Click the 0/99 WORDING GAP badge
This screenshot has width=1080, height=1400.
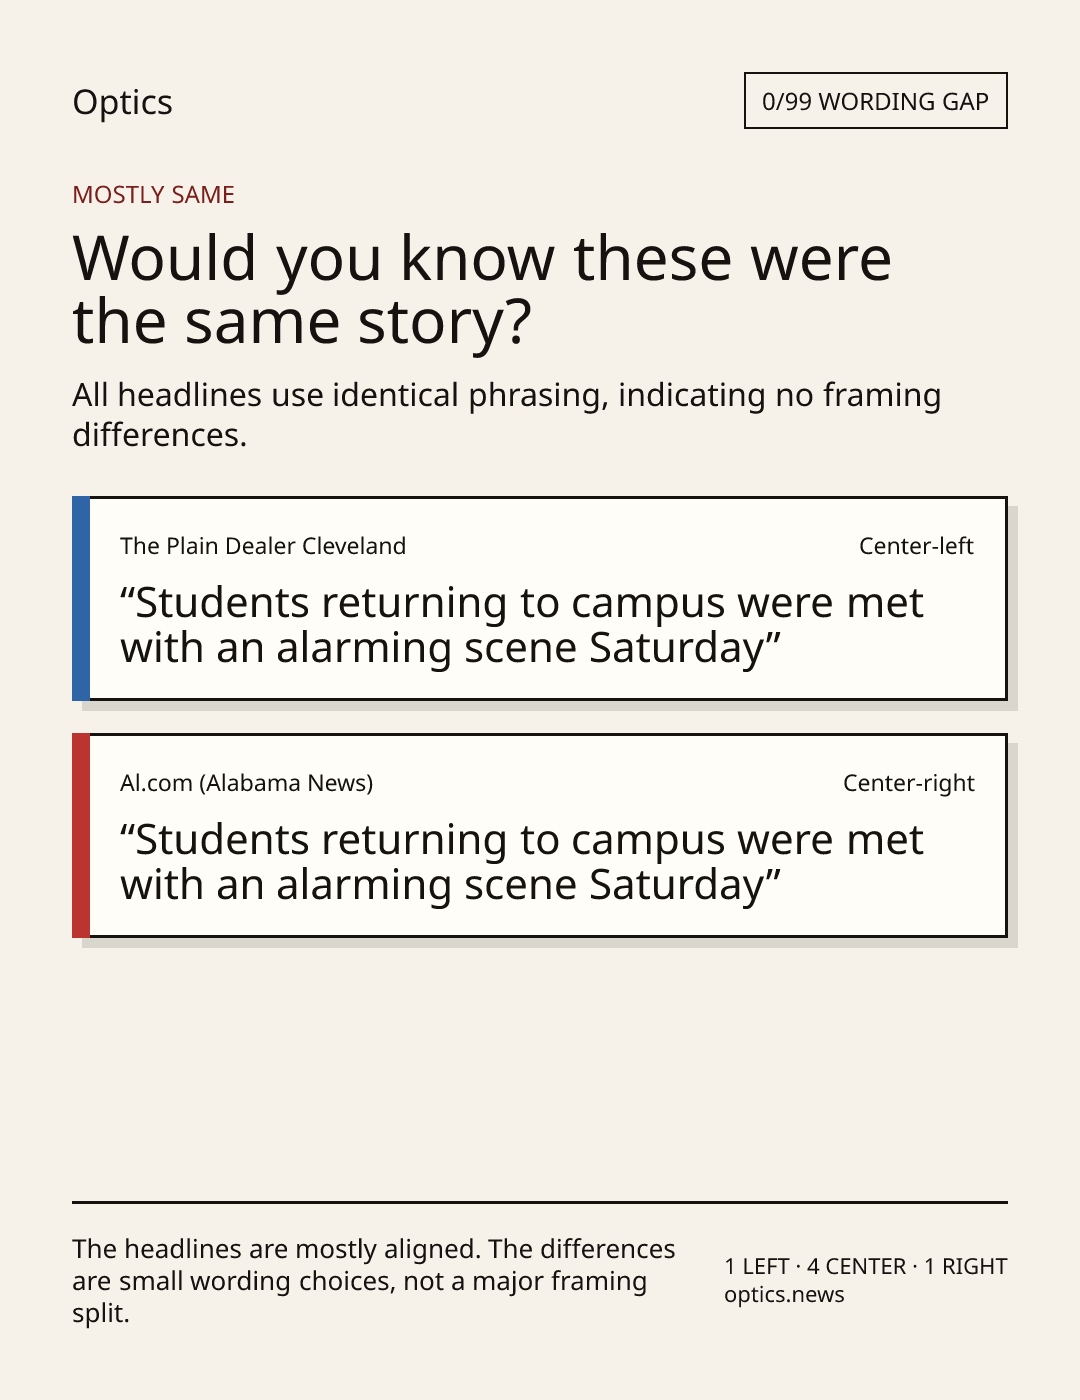click(875, 101)
